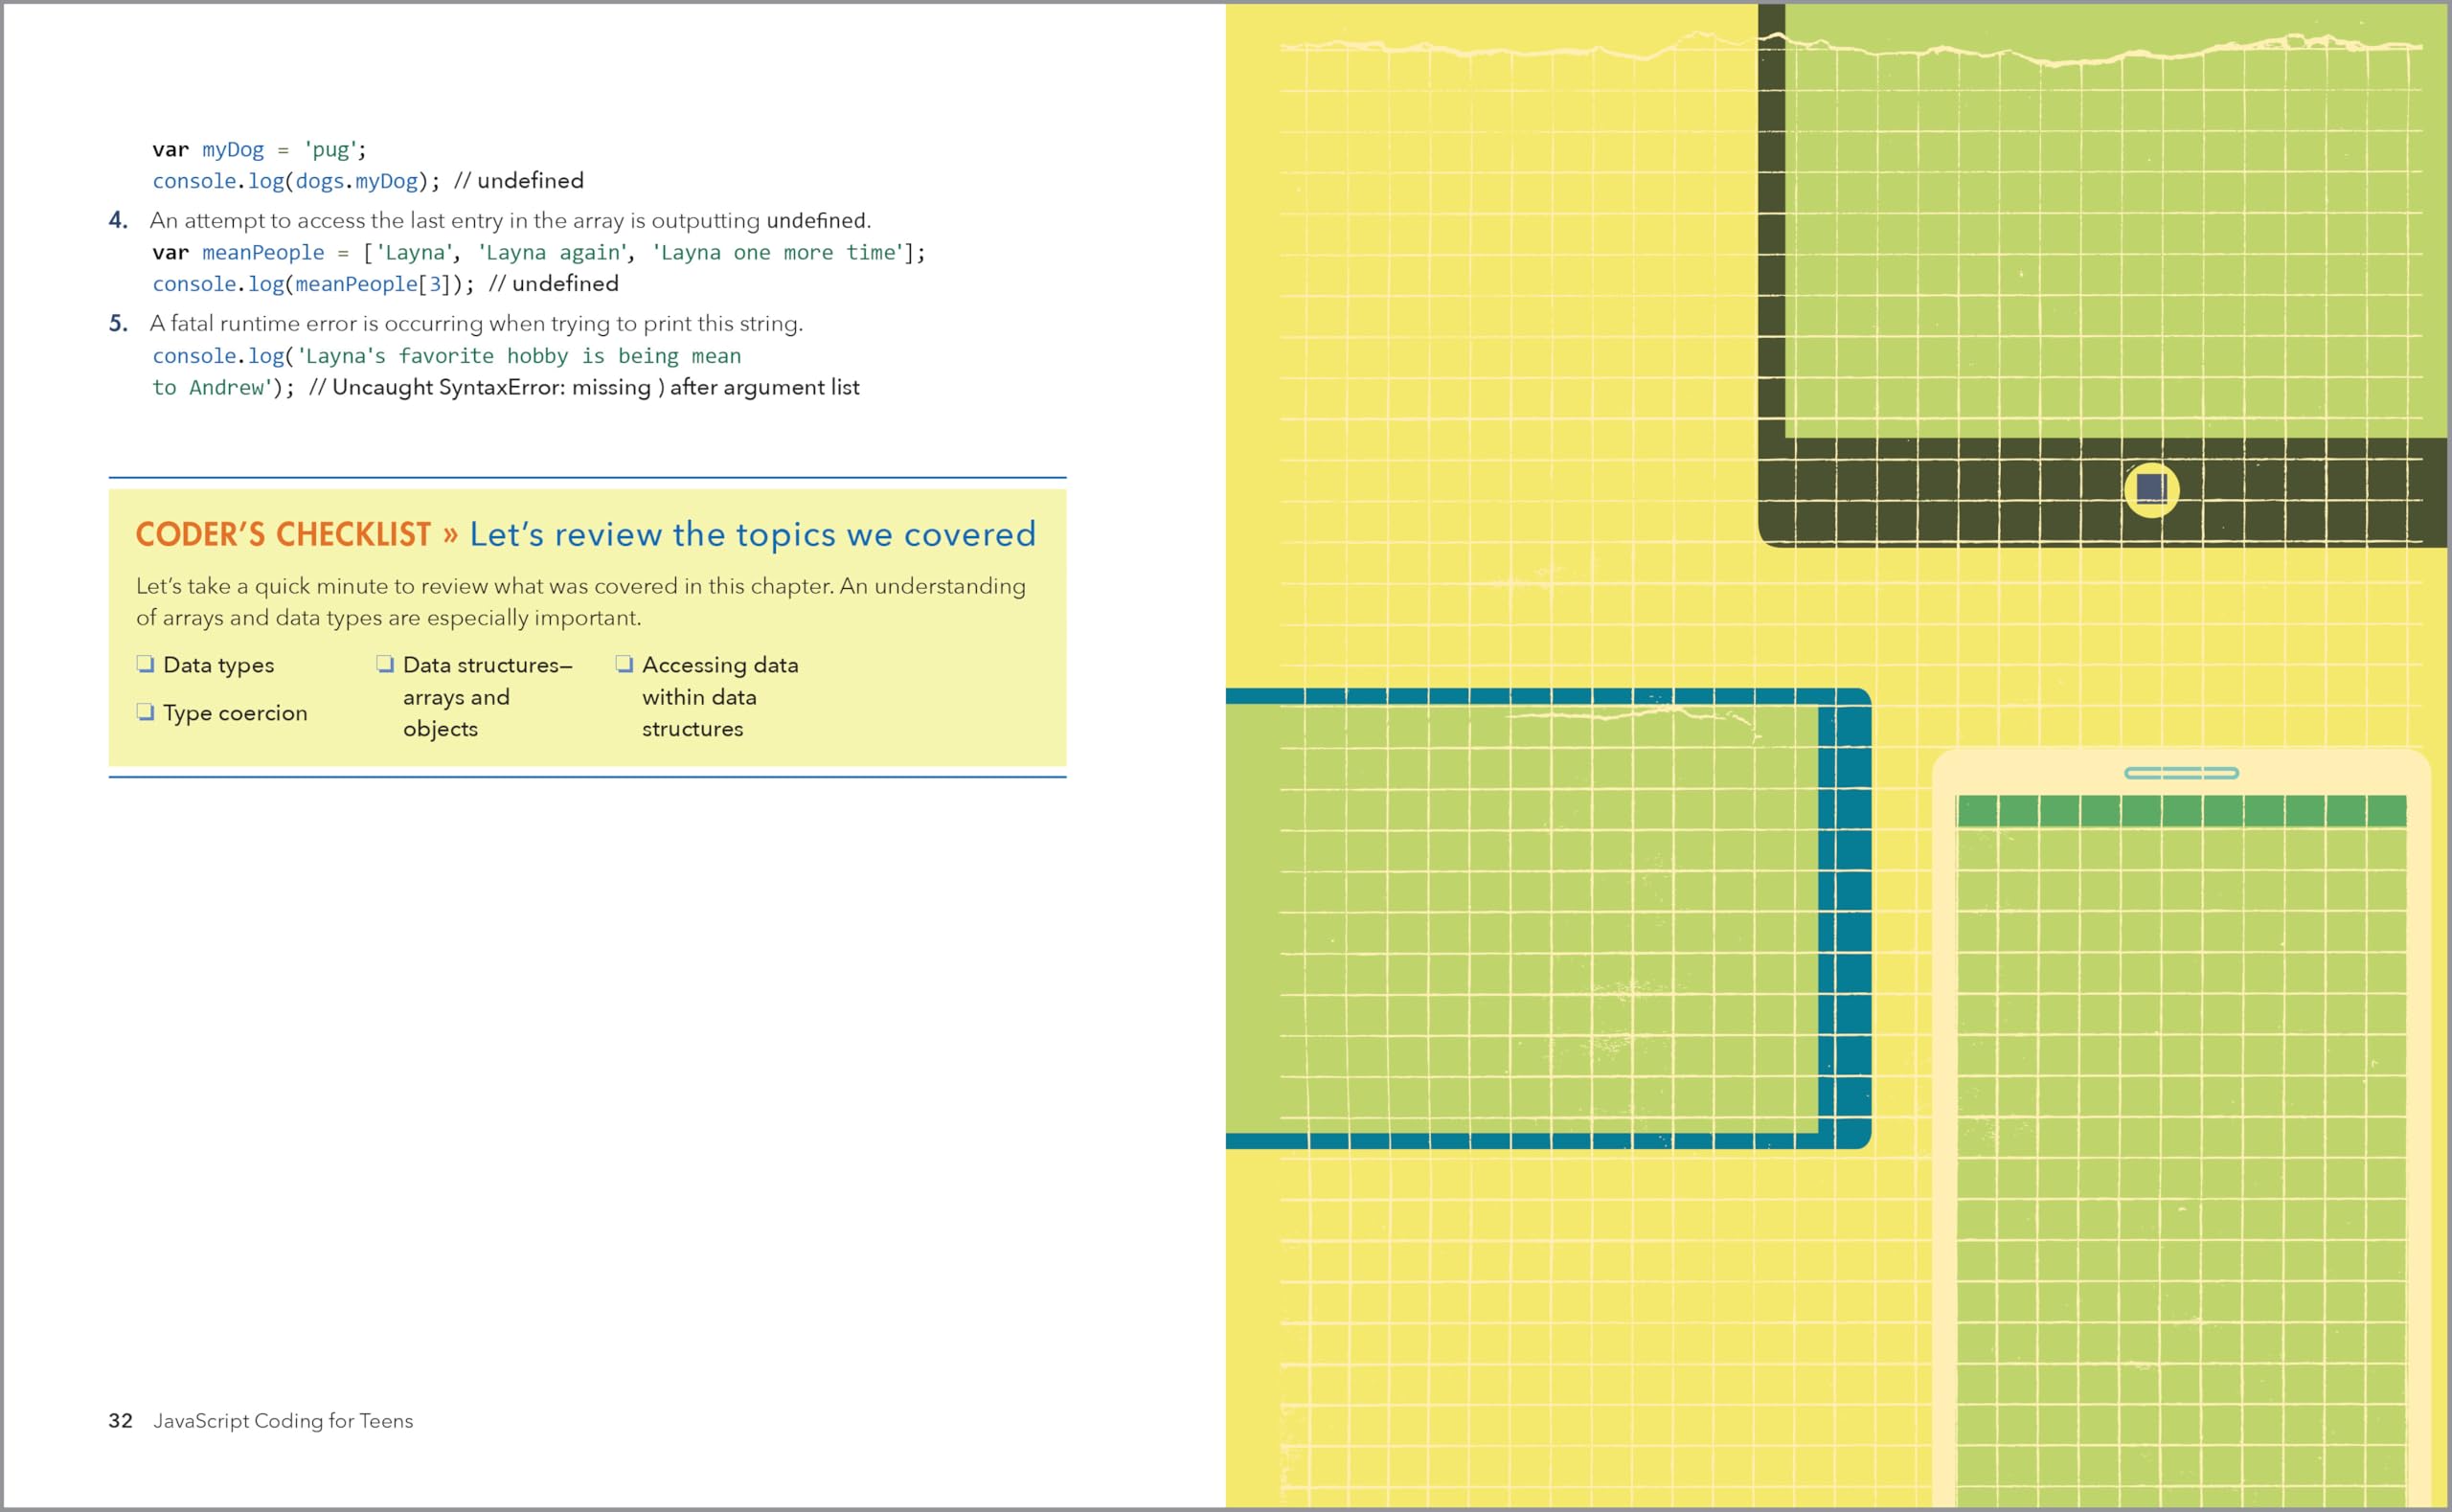Click the CODER'S CHECKLIST heading

(283, 535)
